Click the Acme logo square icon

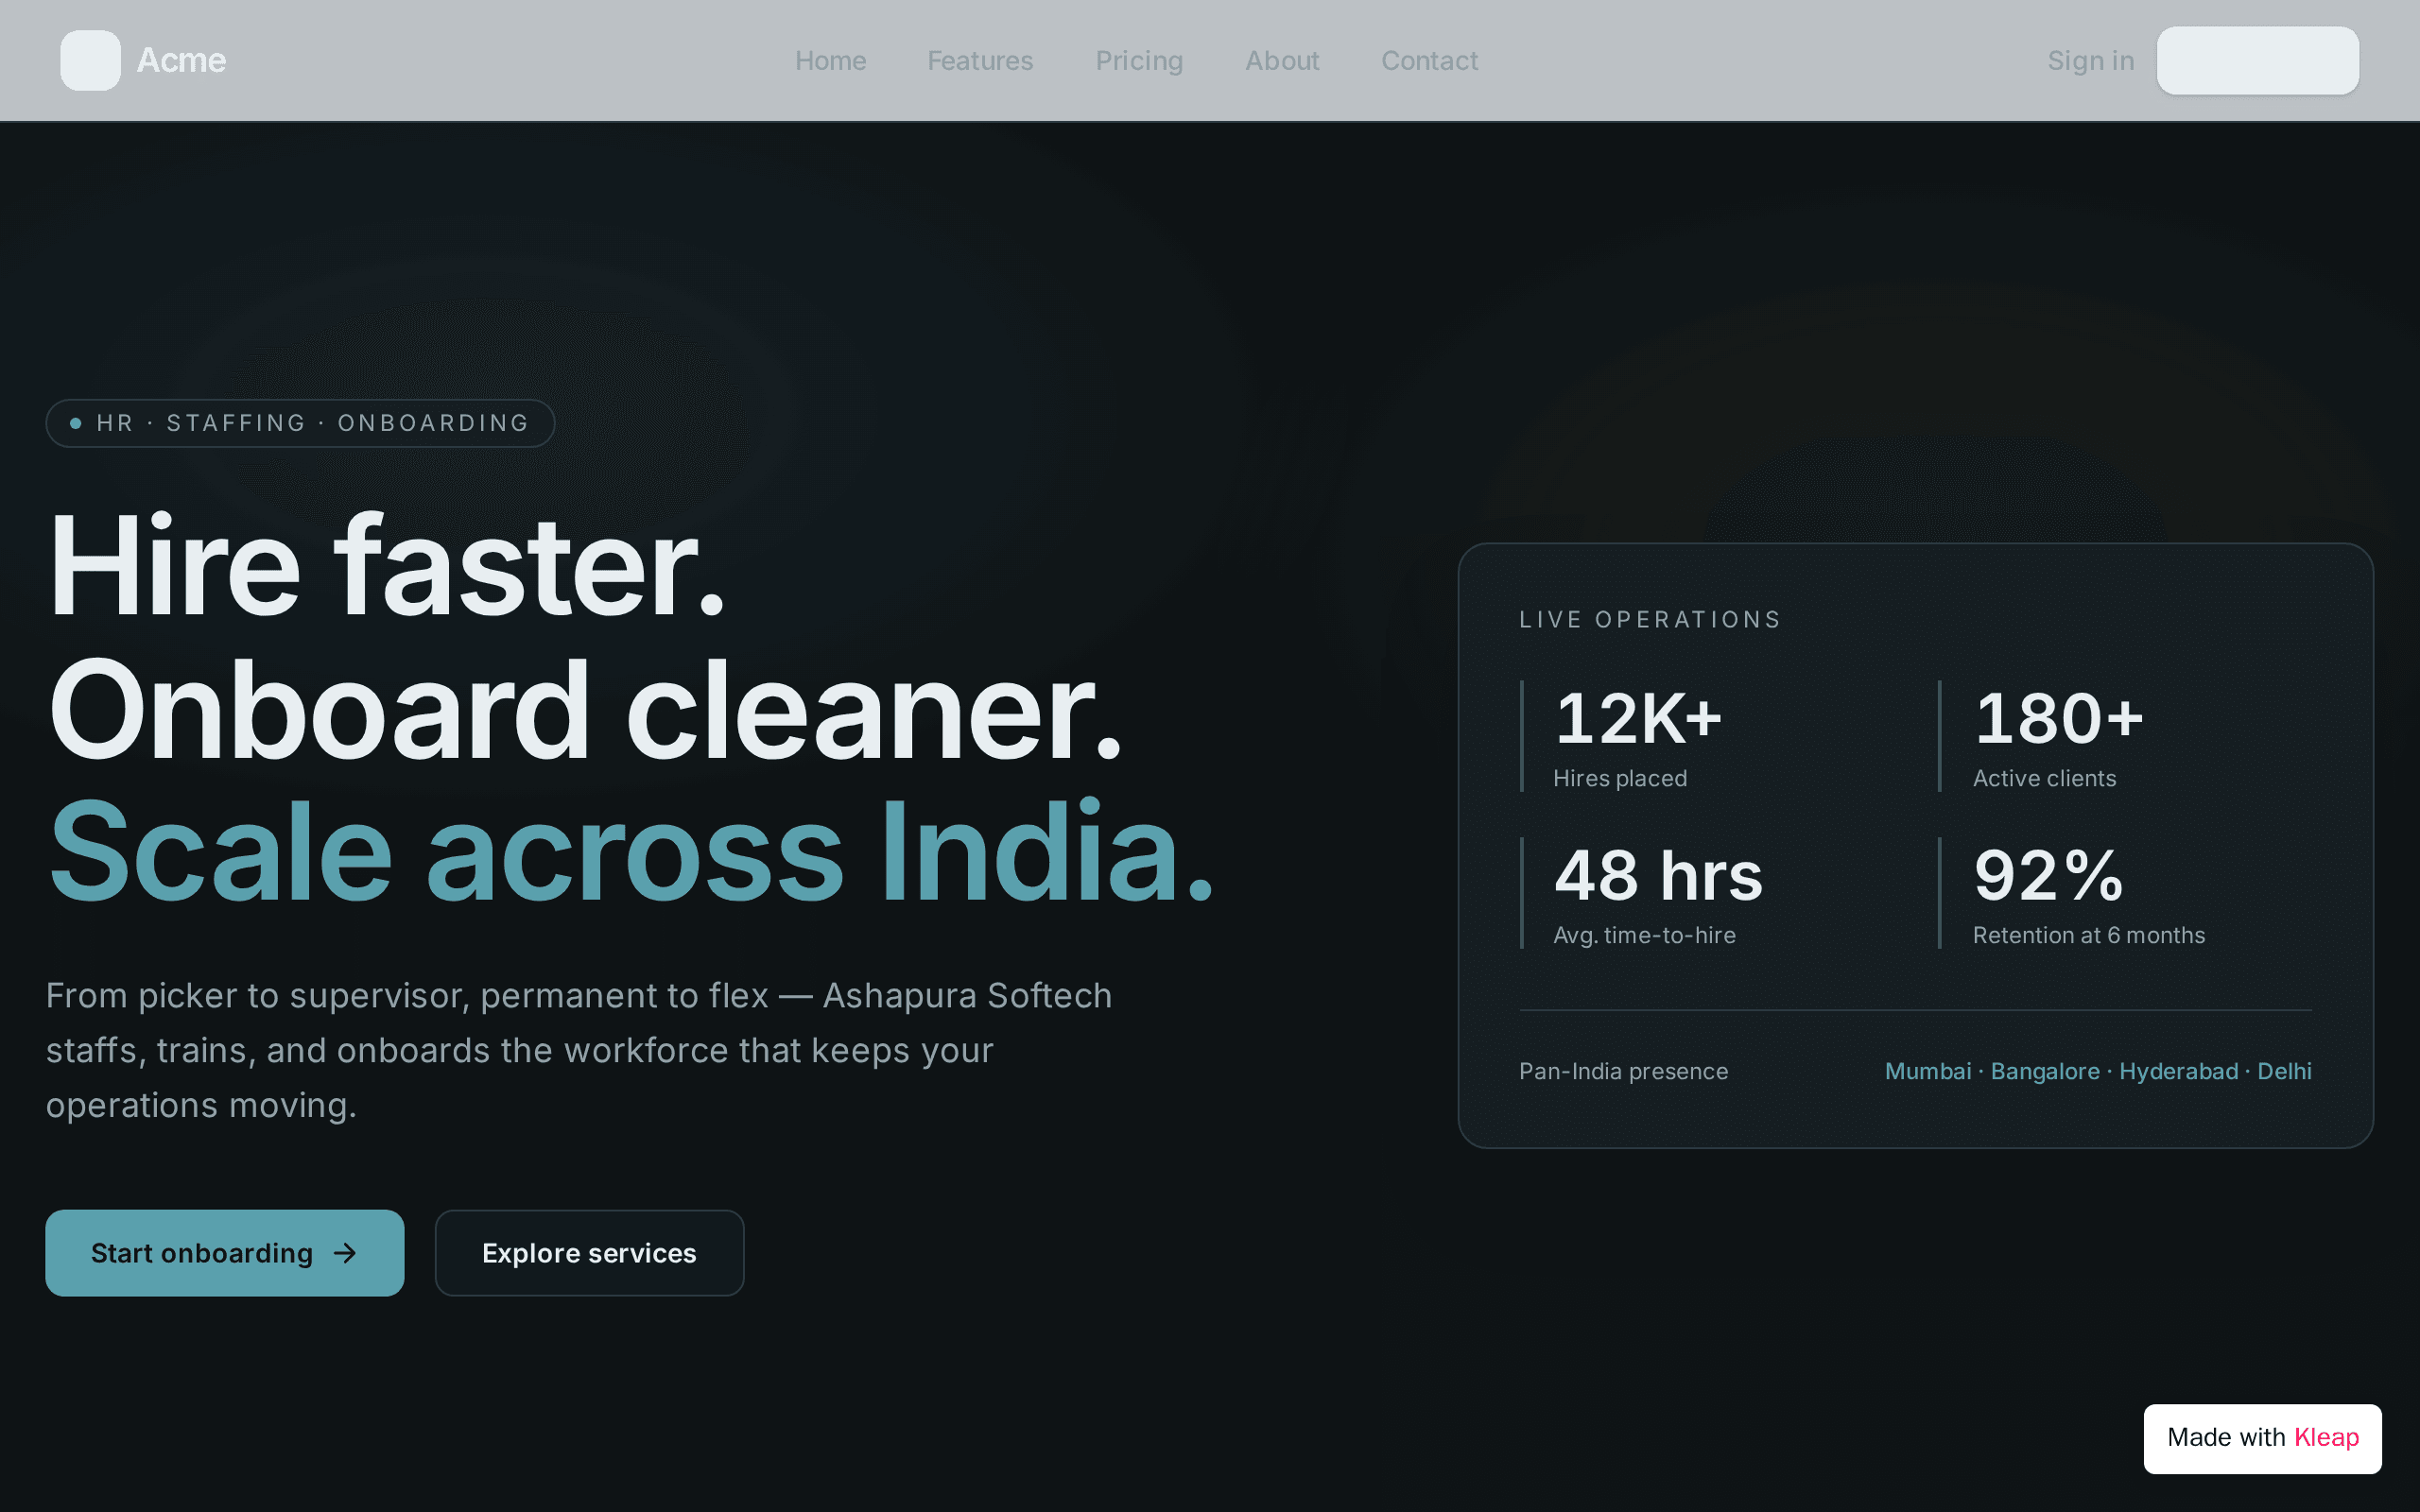click(x=90, y=60)
